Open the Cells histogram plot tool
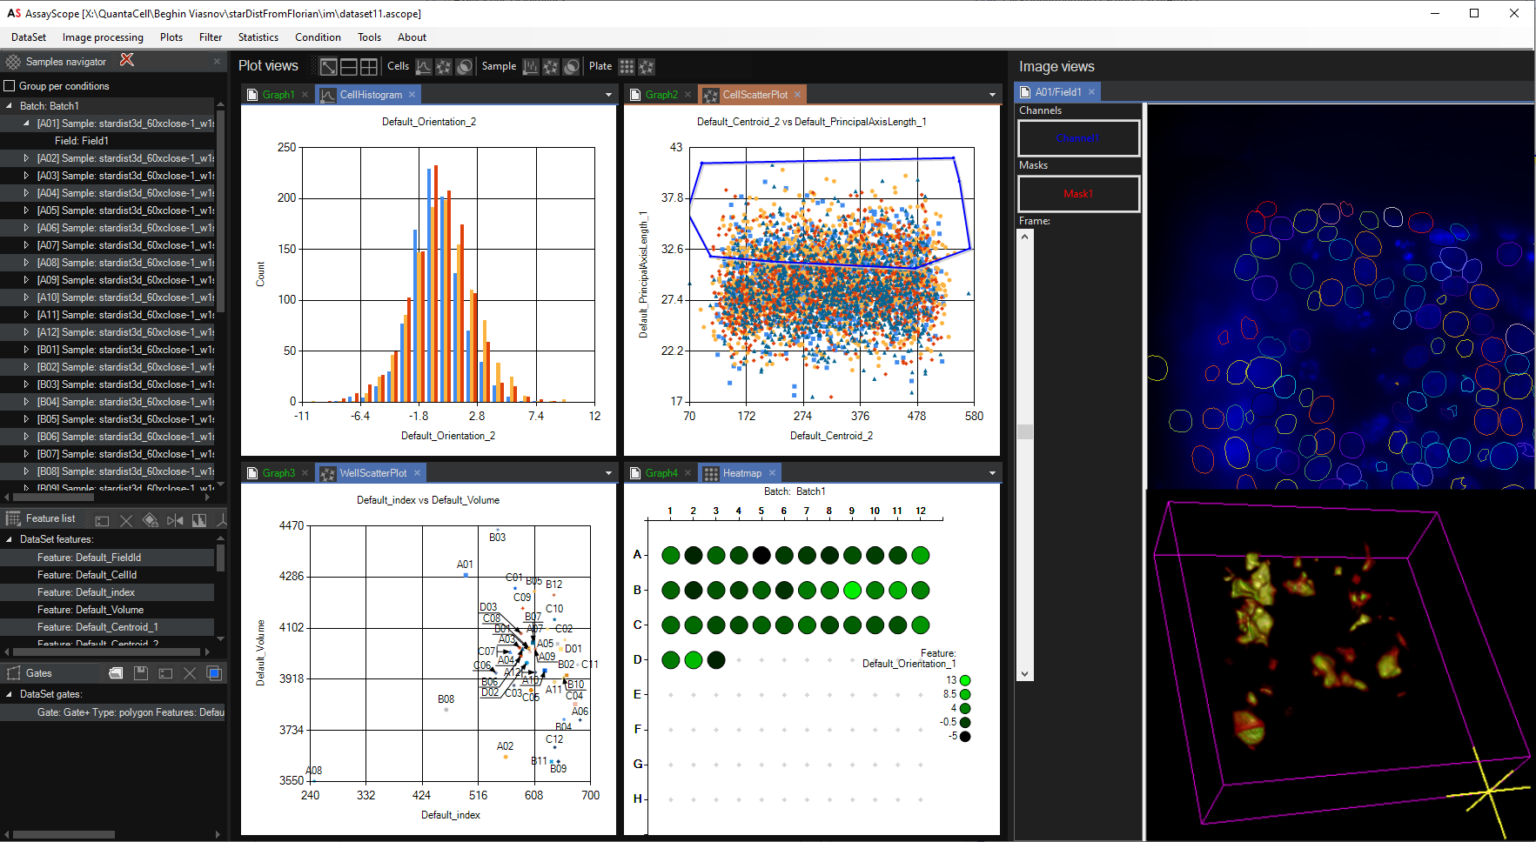1536x842 pixels. (x=425, y=66)
